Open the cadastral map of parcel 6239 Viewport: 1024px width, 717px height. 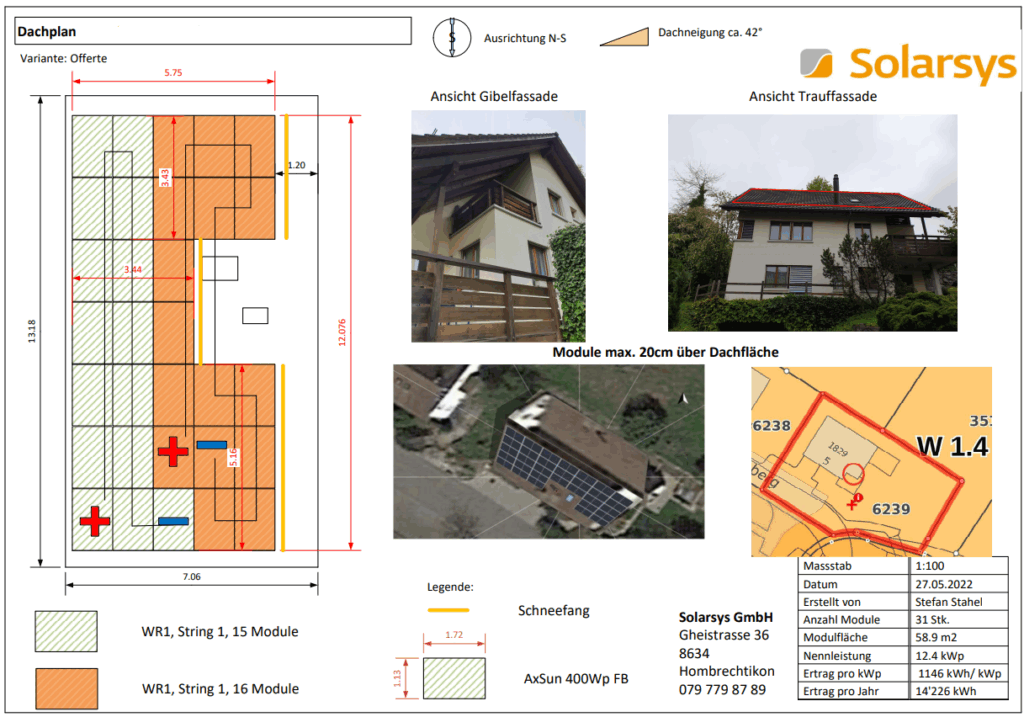(871, 462)
